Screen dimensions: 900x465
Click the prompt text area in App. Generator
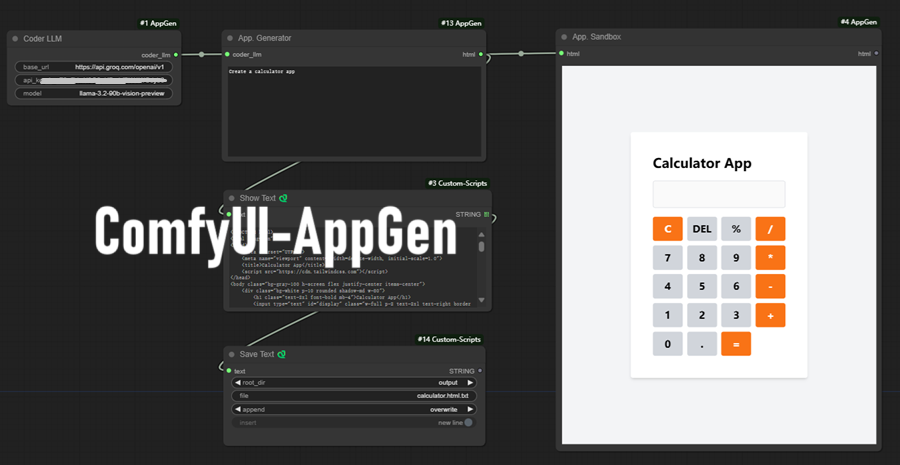354,111
